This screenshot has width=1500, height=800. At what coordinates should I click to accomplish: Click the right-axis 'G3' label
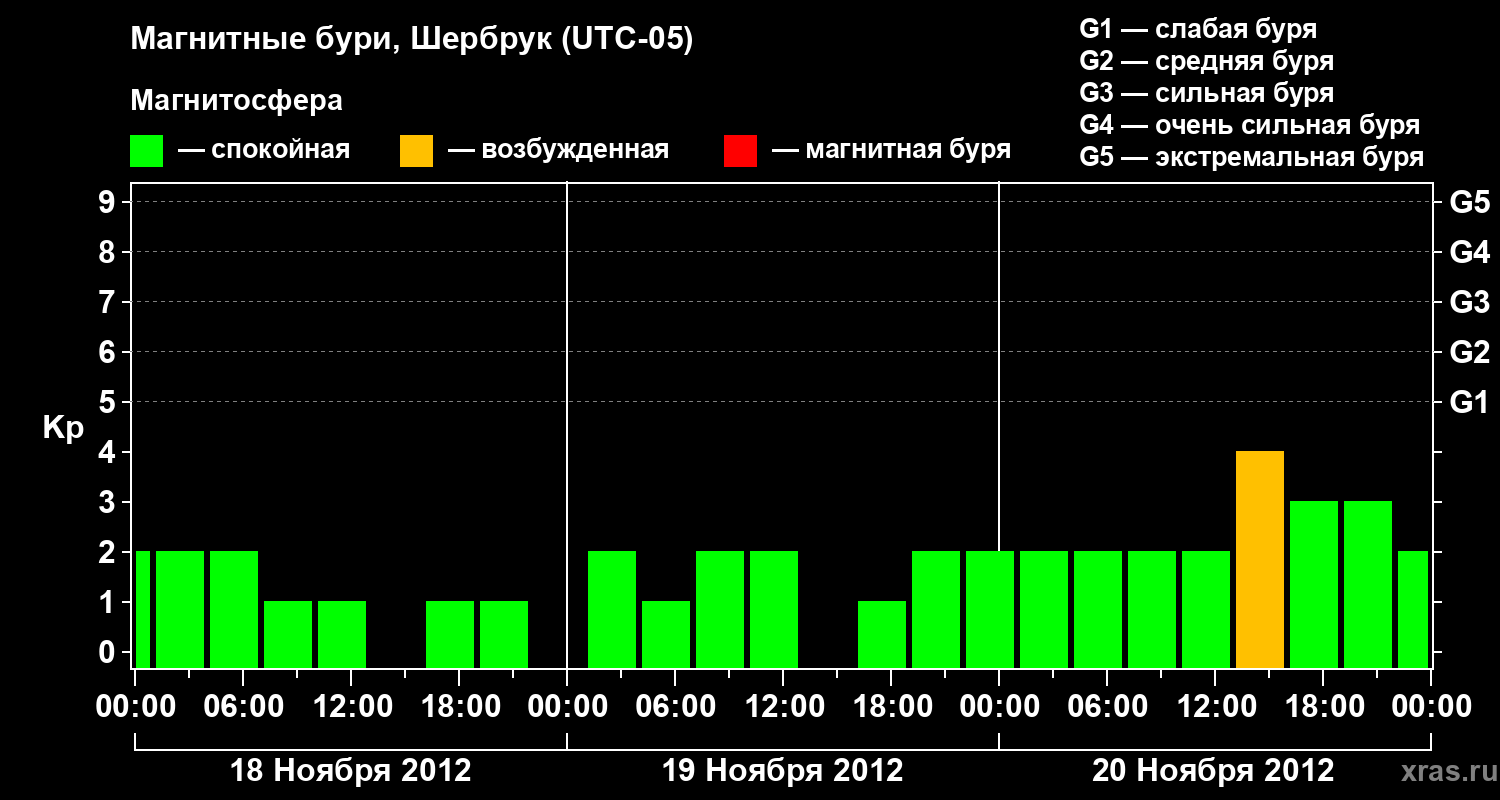point(1470,303)
